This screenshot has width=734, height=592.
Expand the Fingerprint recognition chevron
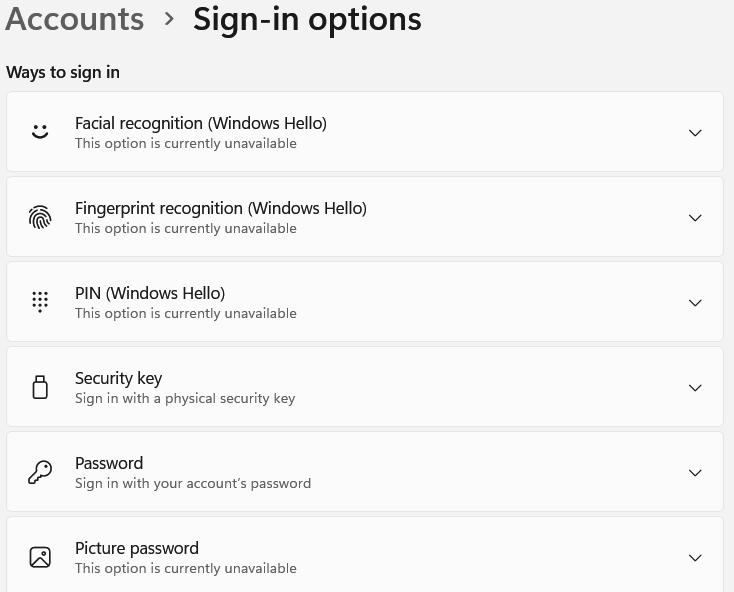point(695,218)
